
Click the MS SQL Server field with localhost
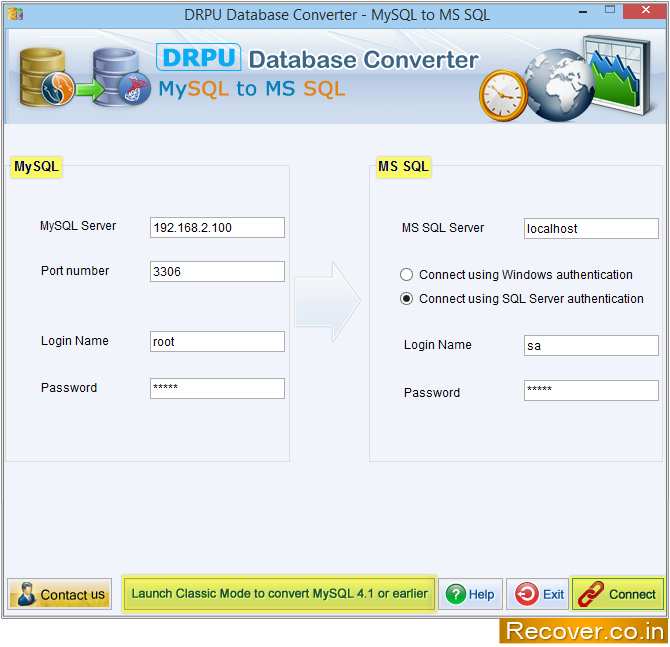pos(591,229)
